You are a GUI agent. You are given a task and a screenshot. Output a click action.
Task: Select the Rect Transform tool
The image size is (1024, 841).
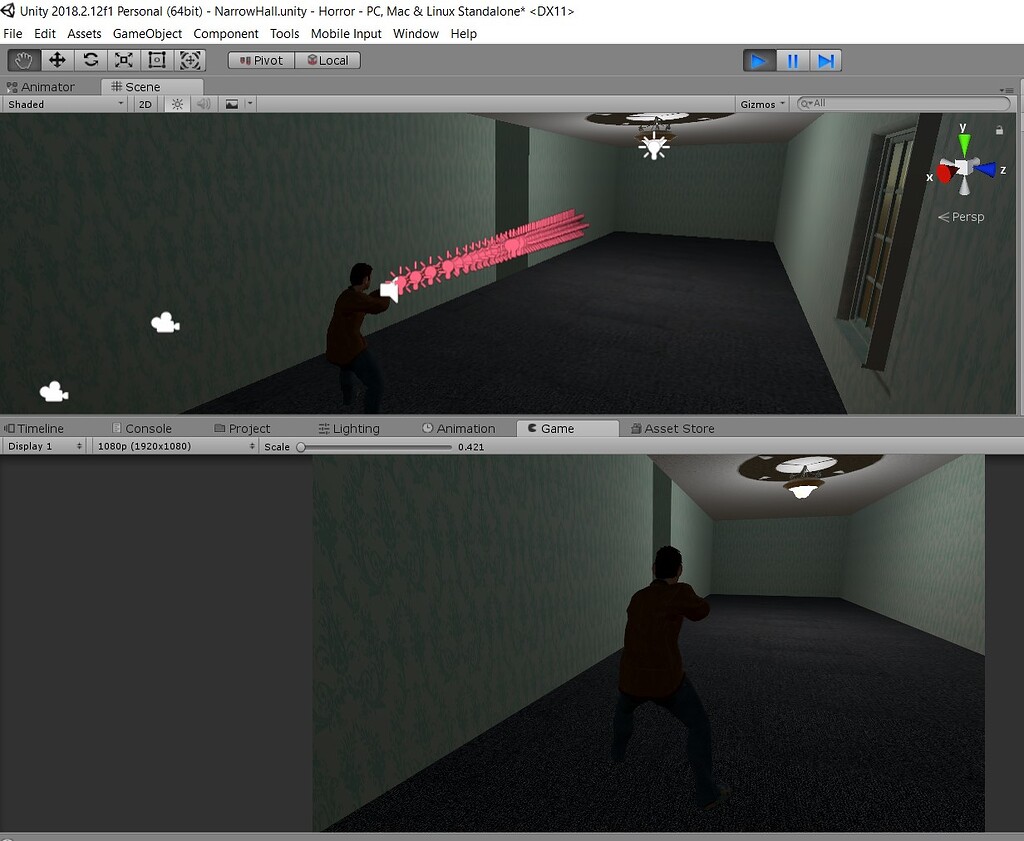pyautogui.click(x=156, y=60)
